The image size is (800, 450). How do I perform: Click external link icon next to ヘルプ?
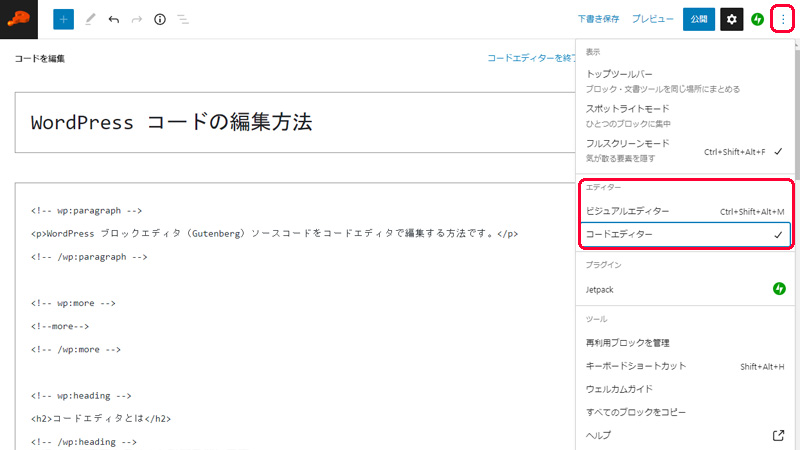pos(778,435)
